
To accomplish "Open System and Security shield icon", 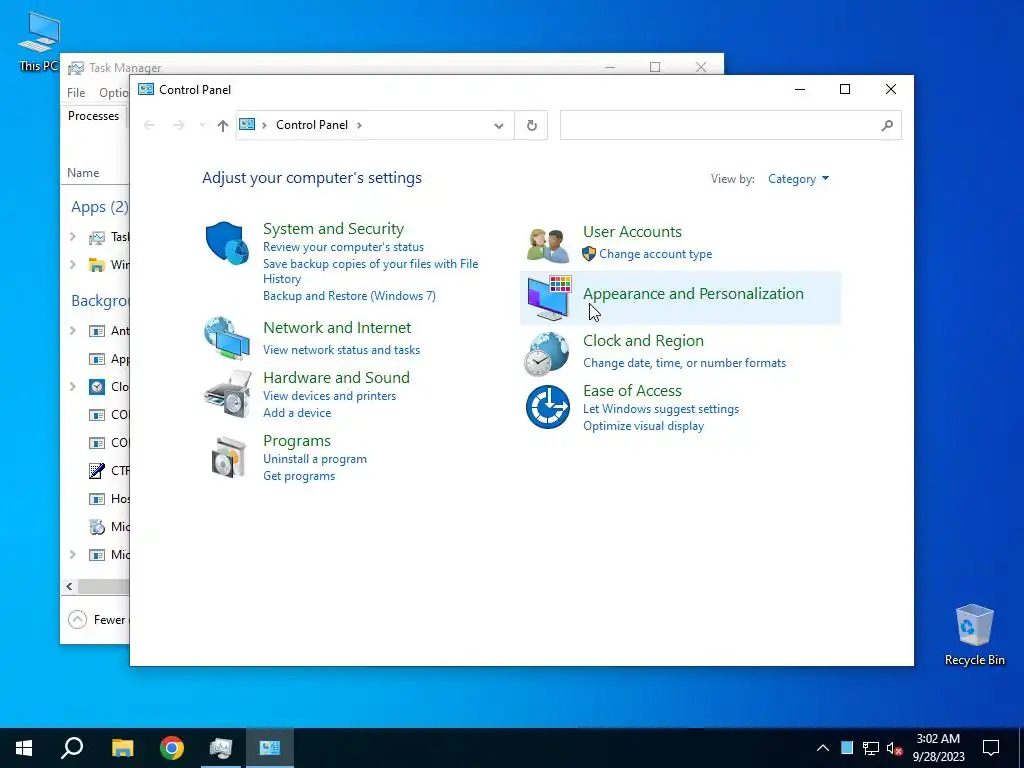I will pos(227,243).
